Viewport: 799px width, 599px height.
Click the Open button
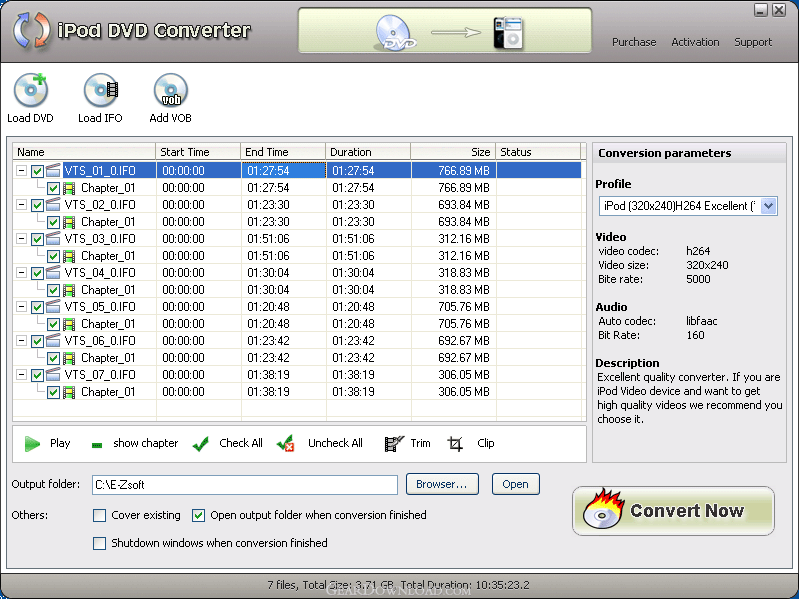coord(515,484)
